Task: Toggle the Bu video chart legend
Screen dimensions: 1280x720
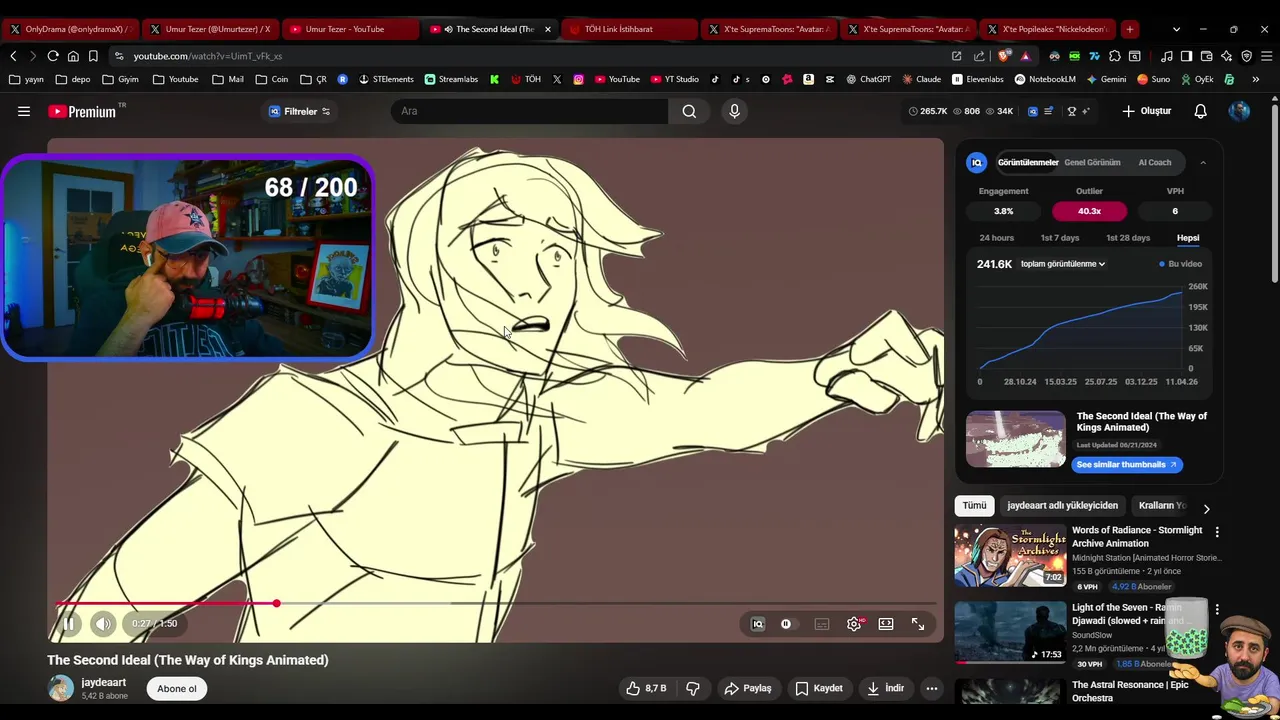Action: pyautogui.click(x=1181, y=264)
